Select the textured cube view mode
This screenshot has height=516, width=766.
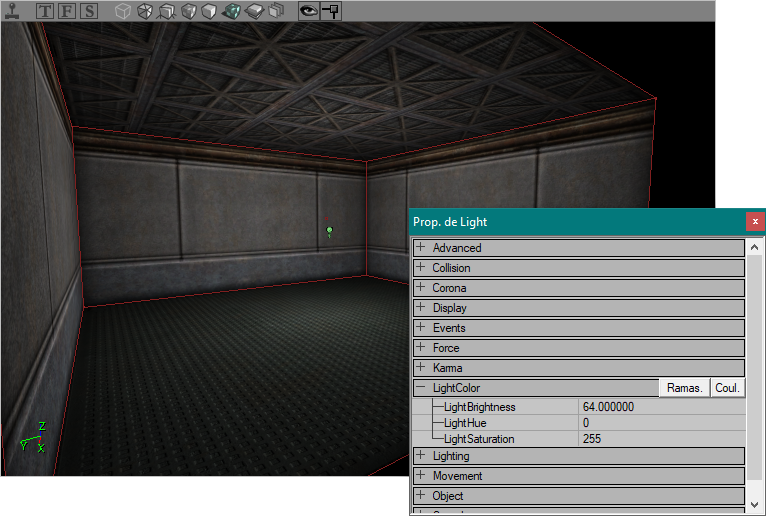click(188, 12)
